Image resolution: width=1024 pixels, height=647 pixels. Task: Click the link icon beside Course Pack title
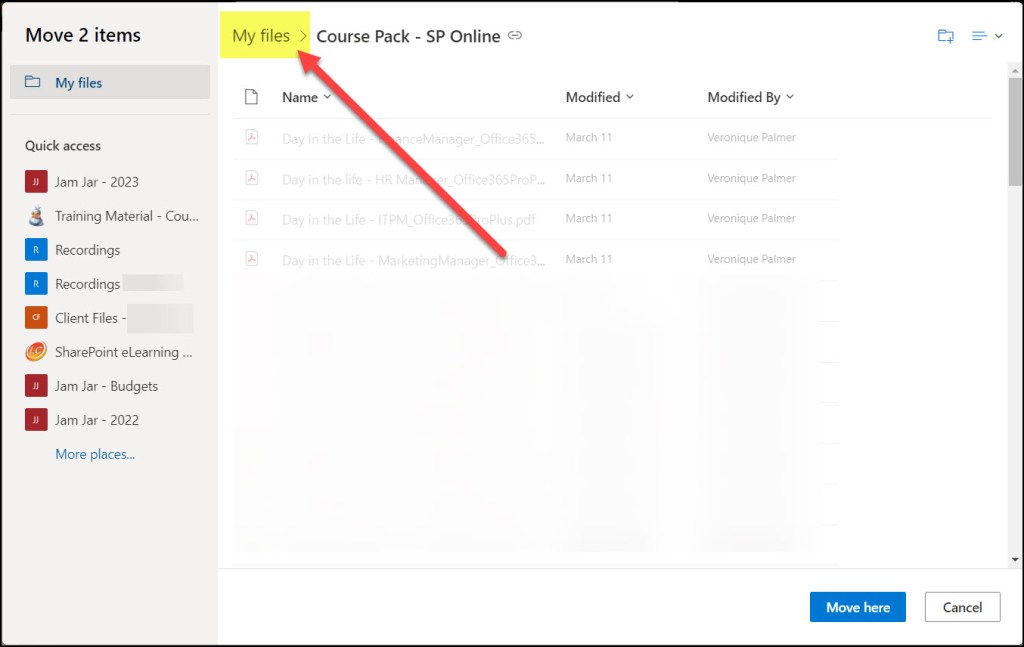(x=515, y=36)
